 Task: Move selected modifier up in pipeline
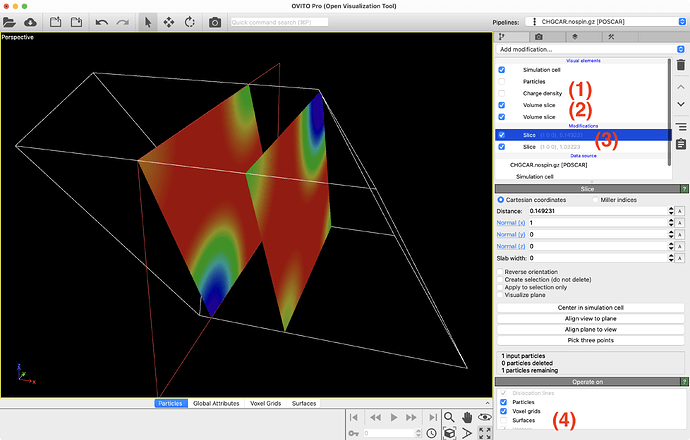pyautogui.click(x=681, y=87)
